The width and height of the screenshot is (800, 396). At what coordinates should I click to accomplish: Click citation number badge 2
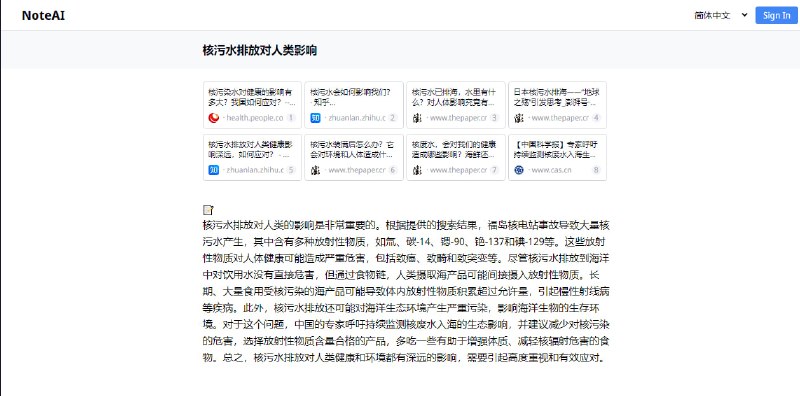(392, 118)
